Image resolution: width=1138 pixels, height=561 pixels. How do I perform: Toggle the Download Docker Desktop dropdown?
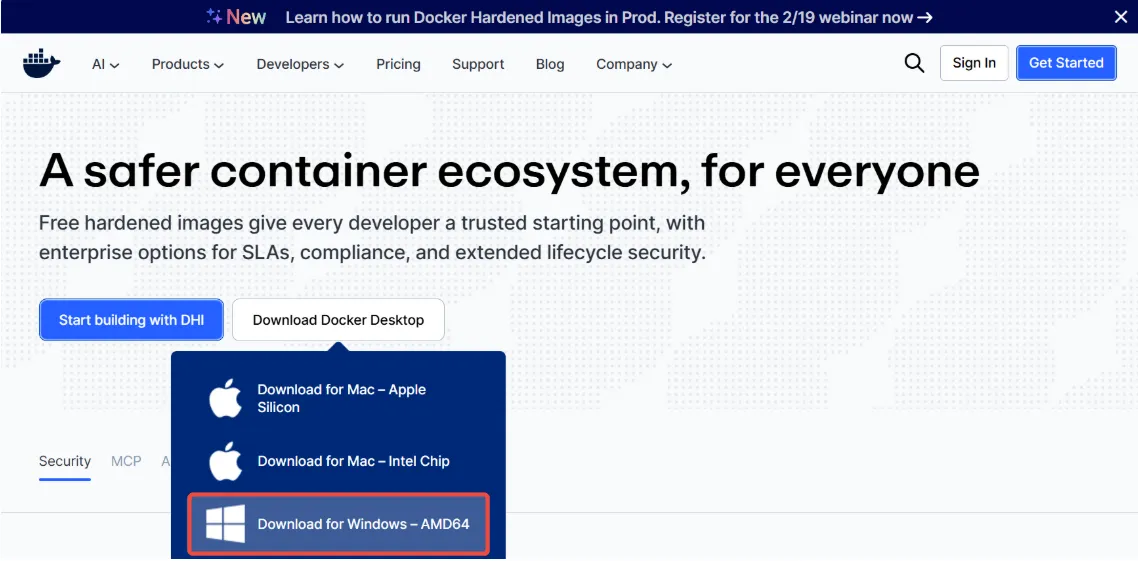click(338, 320)
